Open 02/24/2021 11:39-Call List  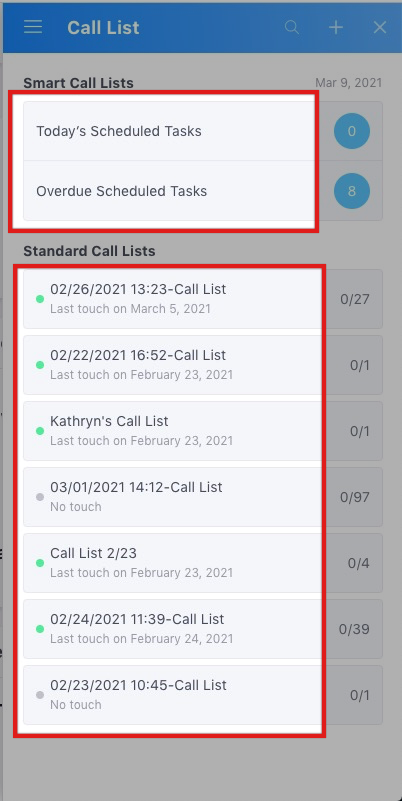[x=203, y=628]
